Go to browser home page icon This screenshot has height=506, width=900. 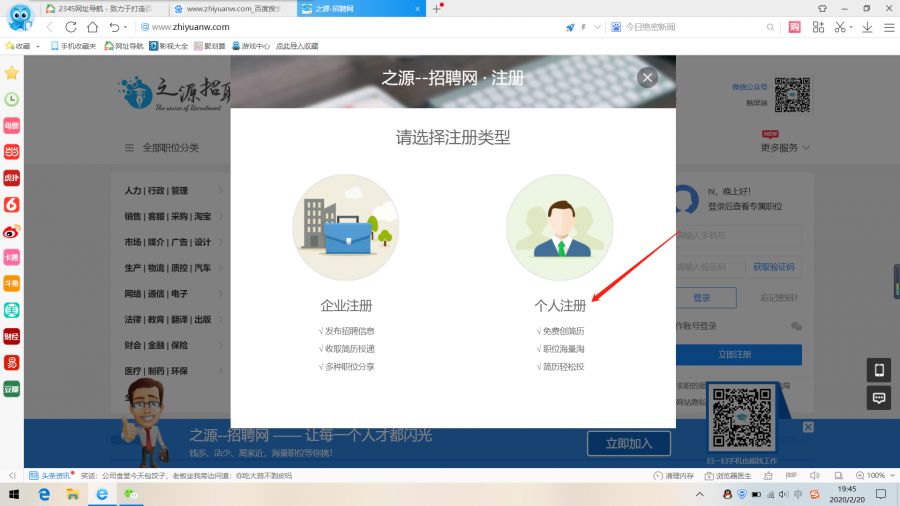pyautogui.click(x=92, y=27)
